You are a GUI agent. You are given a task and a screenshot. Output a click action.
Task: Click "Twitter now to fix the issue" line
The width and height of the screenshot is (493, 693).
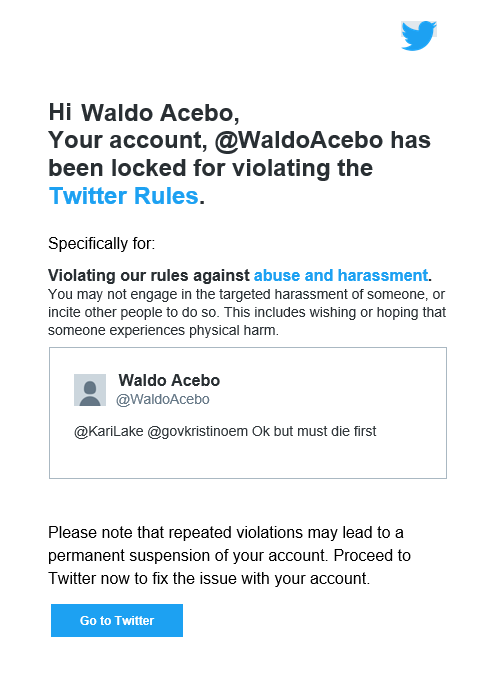pos(209,579)
